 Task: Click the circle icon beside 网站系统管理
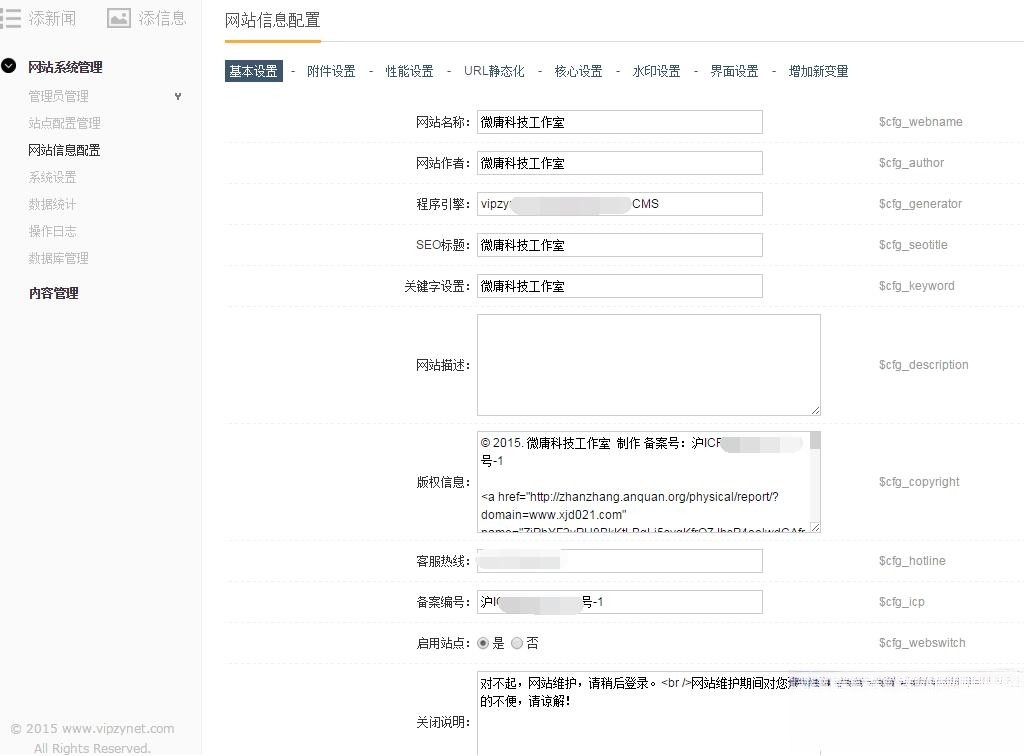9,67
